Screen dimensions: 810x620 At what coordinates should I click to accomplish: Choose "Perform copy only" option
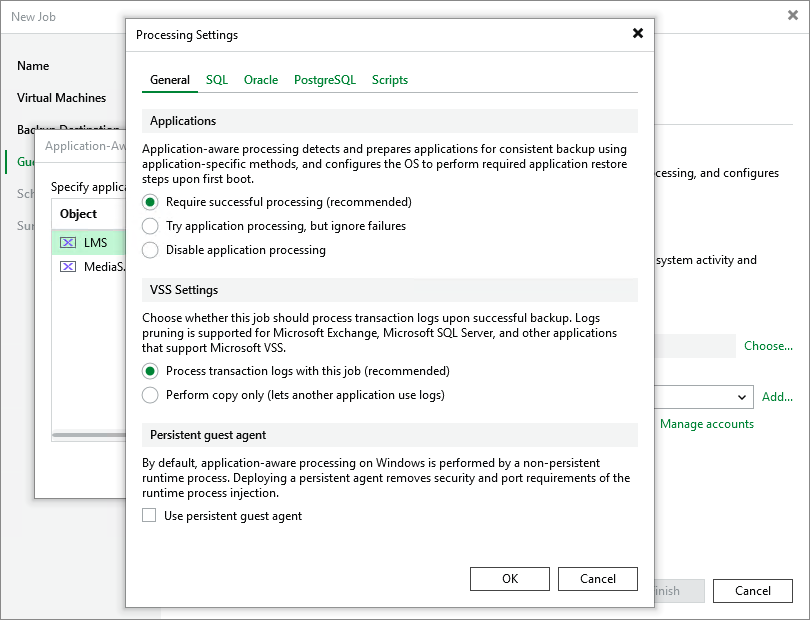click(x=150, y=395)
